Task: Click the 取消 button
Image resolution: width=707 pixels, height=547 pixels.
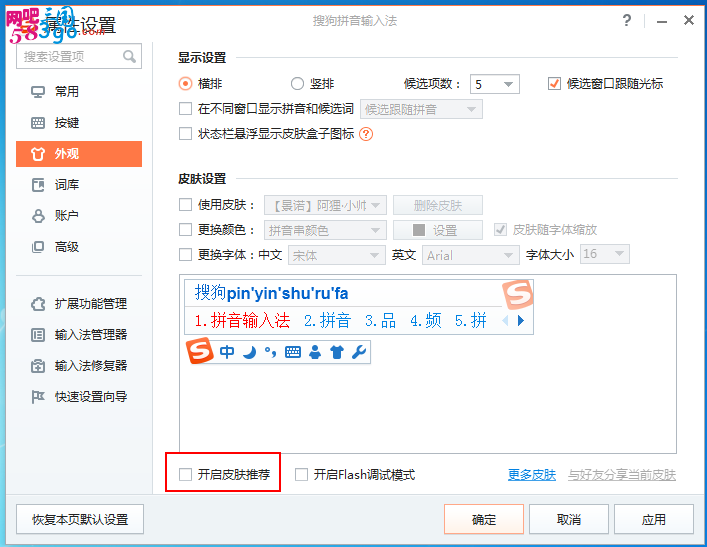Action: coord(569,519)
